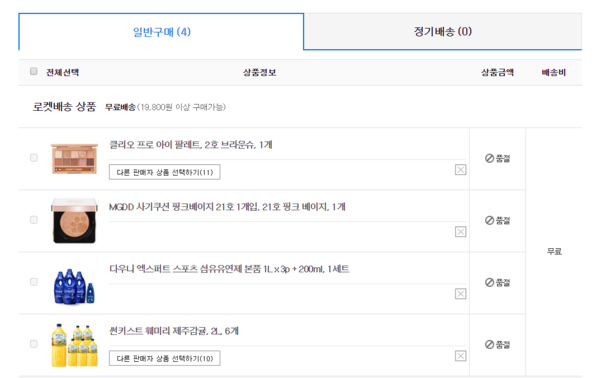Click the 로켓배송 상품 section heading

pyautogui.click(x=64, y=107)
